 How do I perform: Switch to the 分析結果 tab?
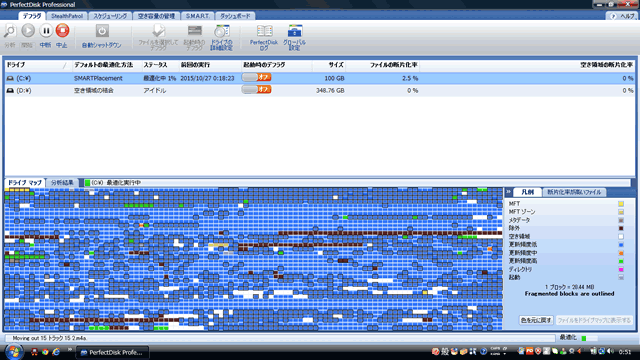pyautogui.click(x=62, y=182)
